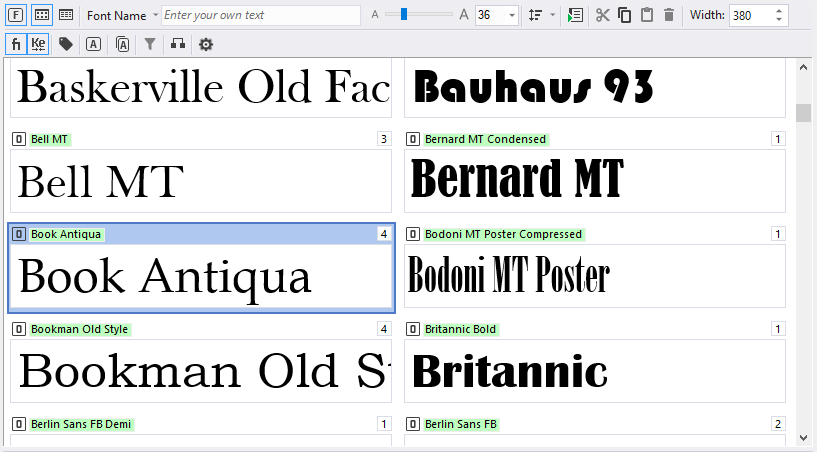Select the Bookman Old Style name label
This screenshot has width=817, height=452.
click(80, 329)
